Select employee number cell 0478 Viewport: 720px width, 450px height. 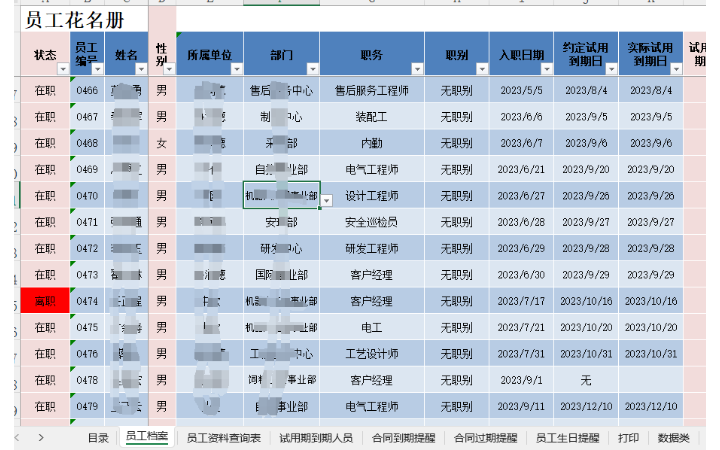coord(87,380)
